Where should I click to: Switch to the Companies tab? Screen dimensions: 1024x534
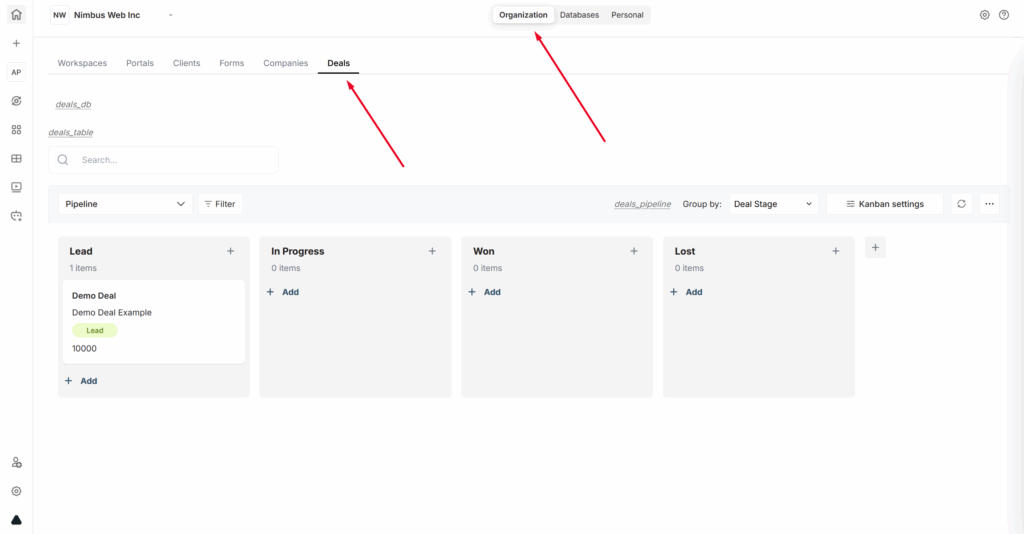pos(285,63)
